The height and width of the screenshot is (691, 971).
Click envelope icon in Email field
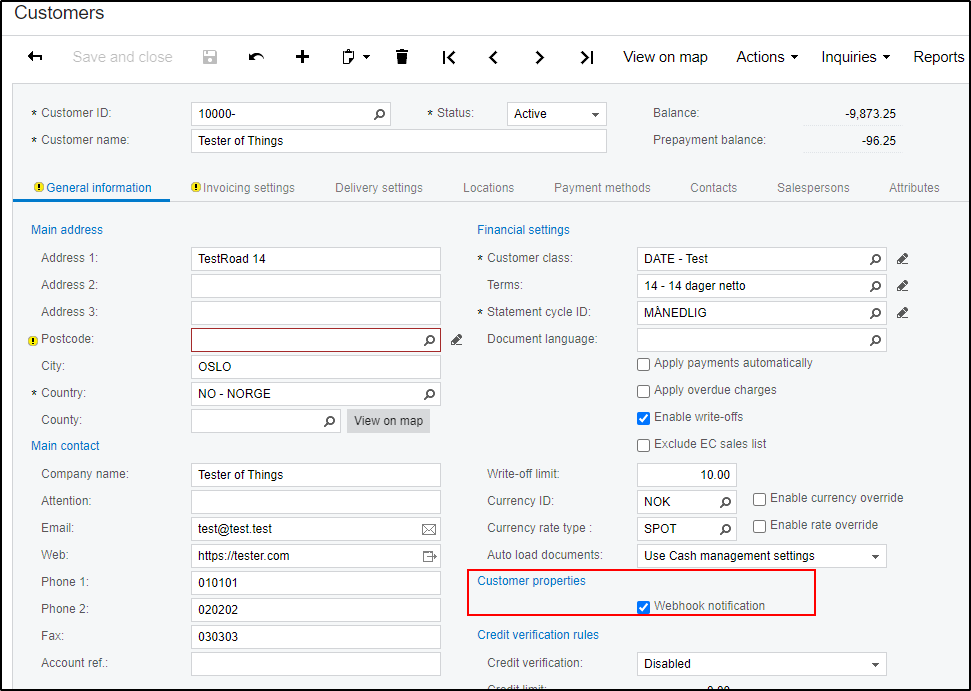click(429, 529)
